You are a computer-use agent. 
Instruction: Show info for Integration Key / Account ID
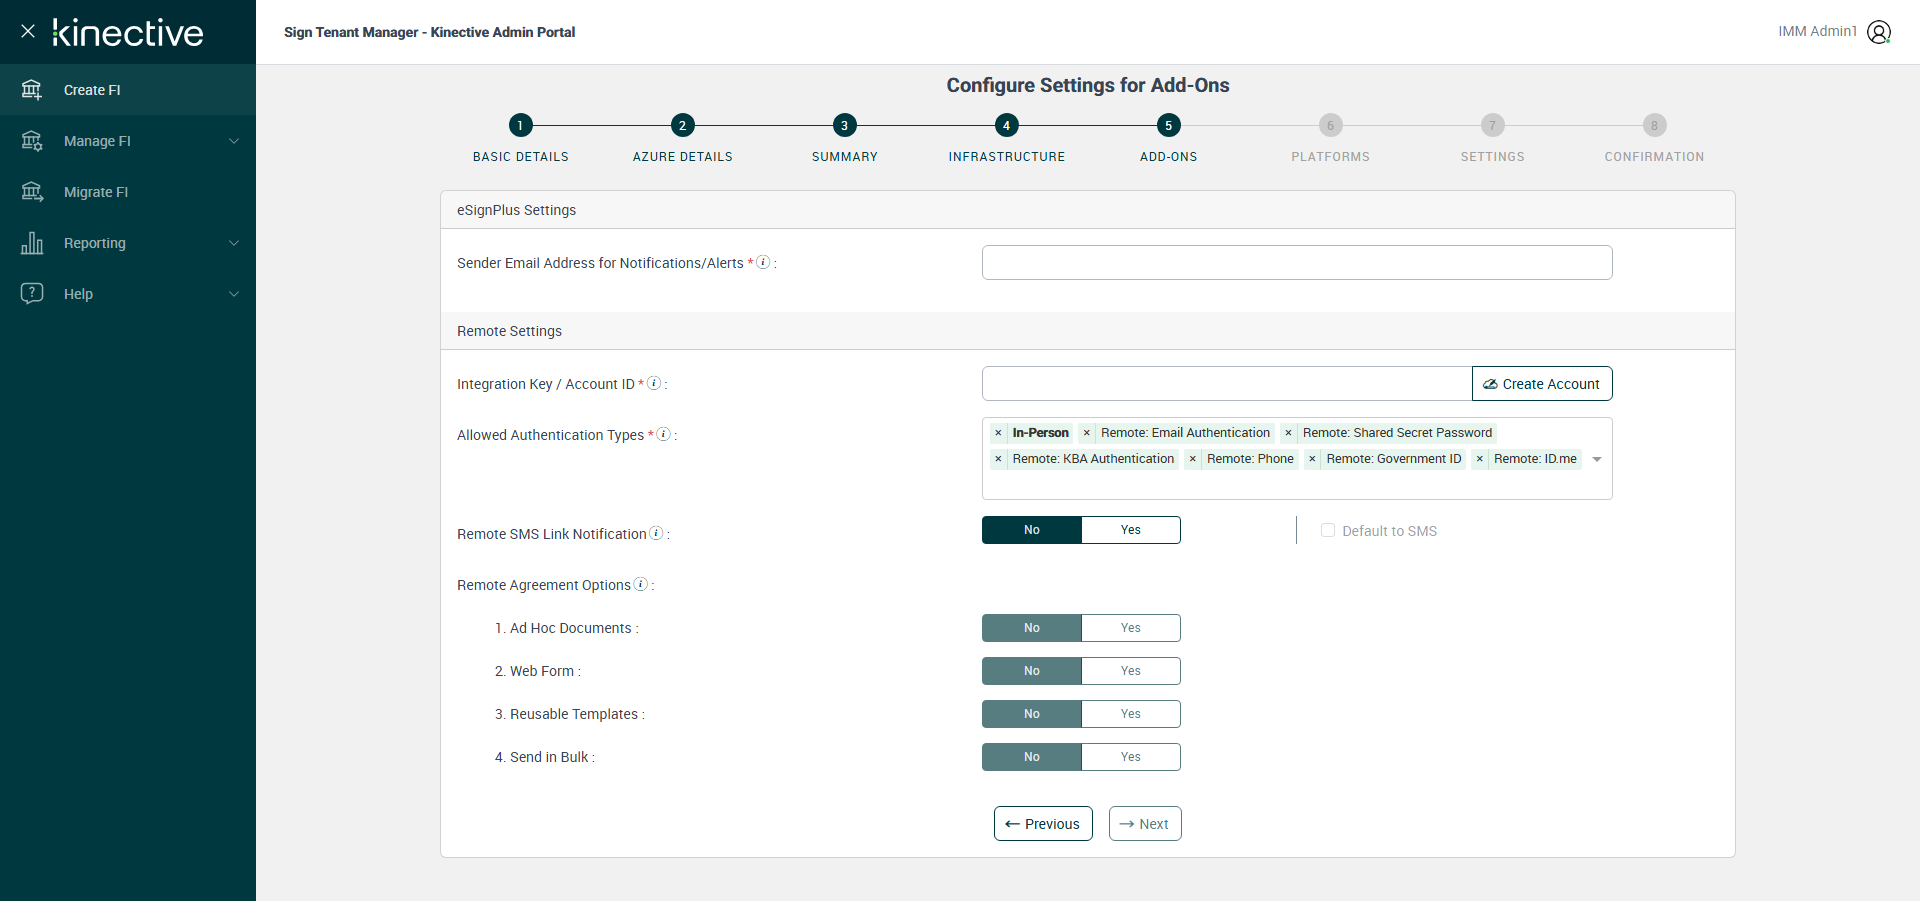click(x=654, y=383)
